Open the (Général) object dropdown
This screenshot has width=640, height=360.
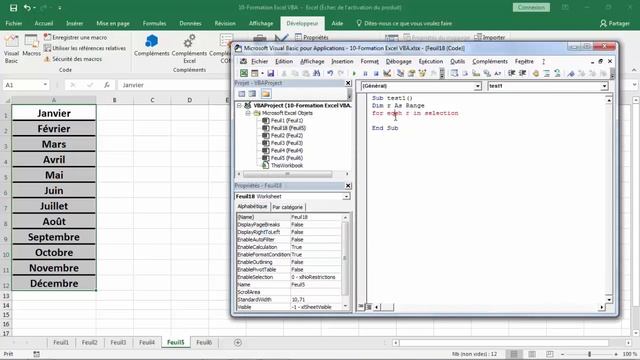point(478,86)
